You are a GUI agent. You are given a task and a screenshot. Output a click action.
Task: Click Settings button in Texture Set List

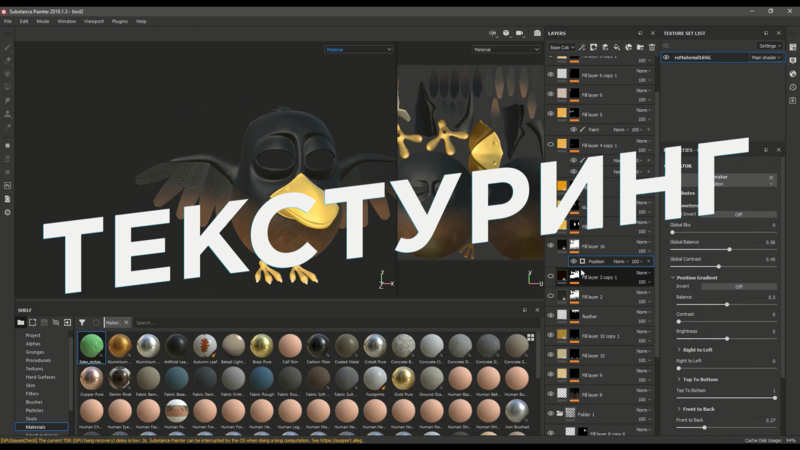(x=769, y=46)
